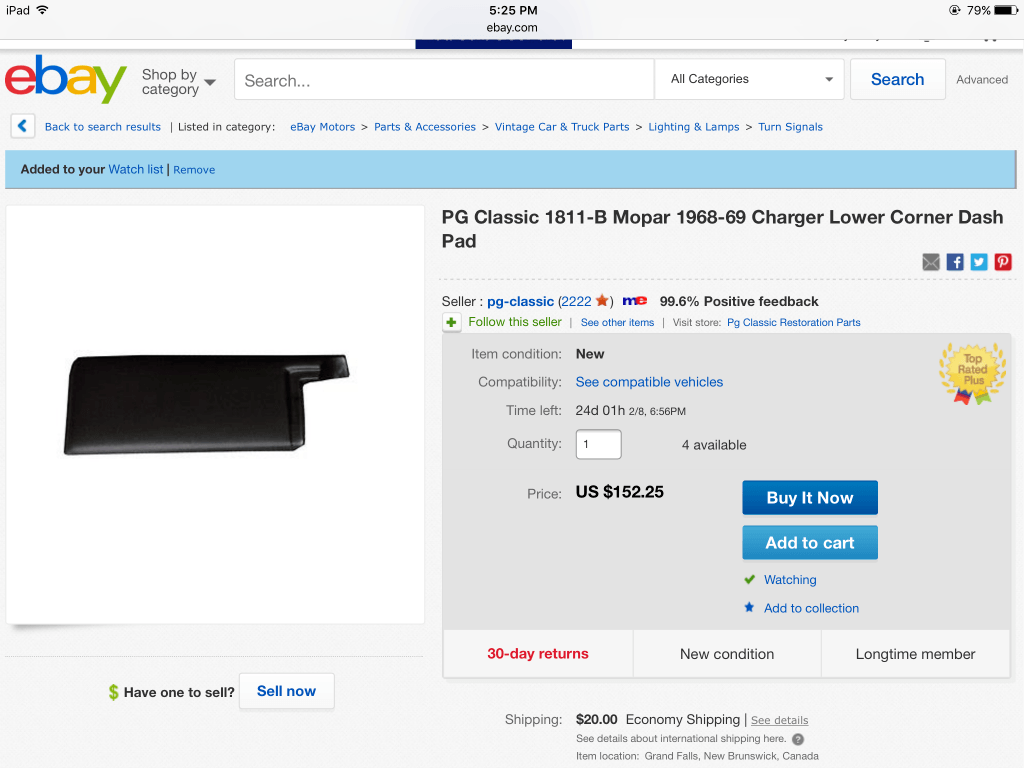
Task: Click the Buy It Now button
Action: (810, 498)
